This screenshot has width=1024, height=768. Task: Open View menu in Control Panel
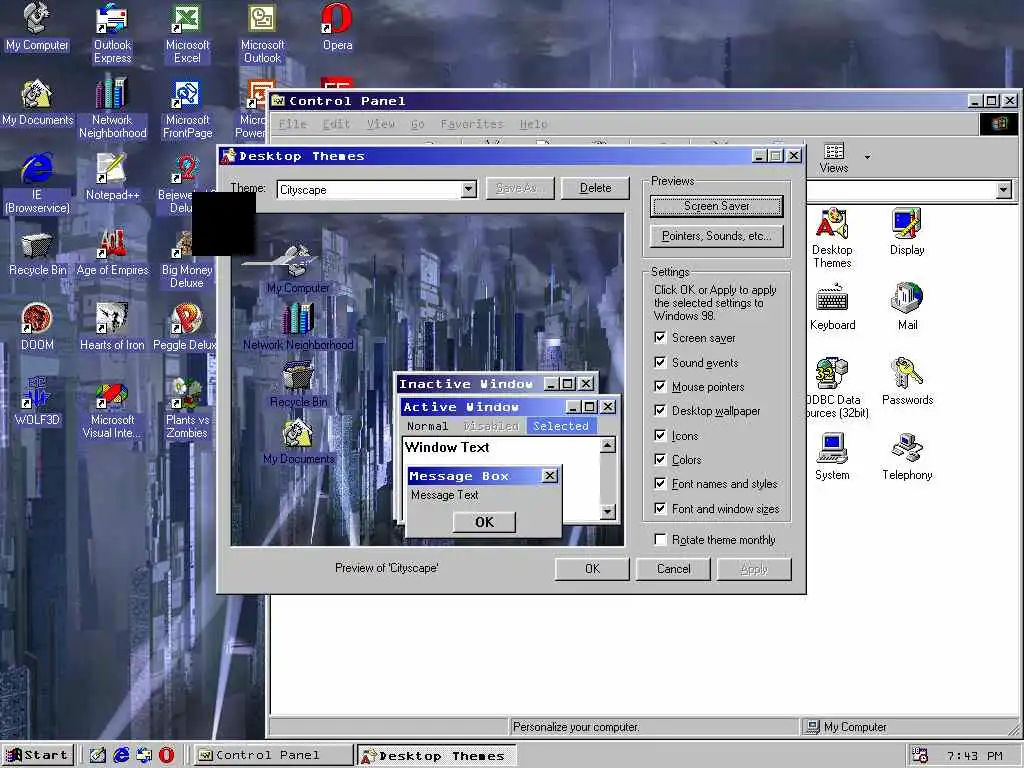click(x=381, y=123)
